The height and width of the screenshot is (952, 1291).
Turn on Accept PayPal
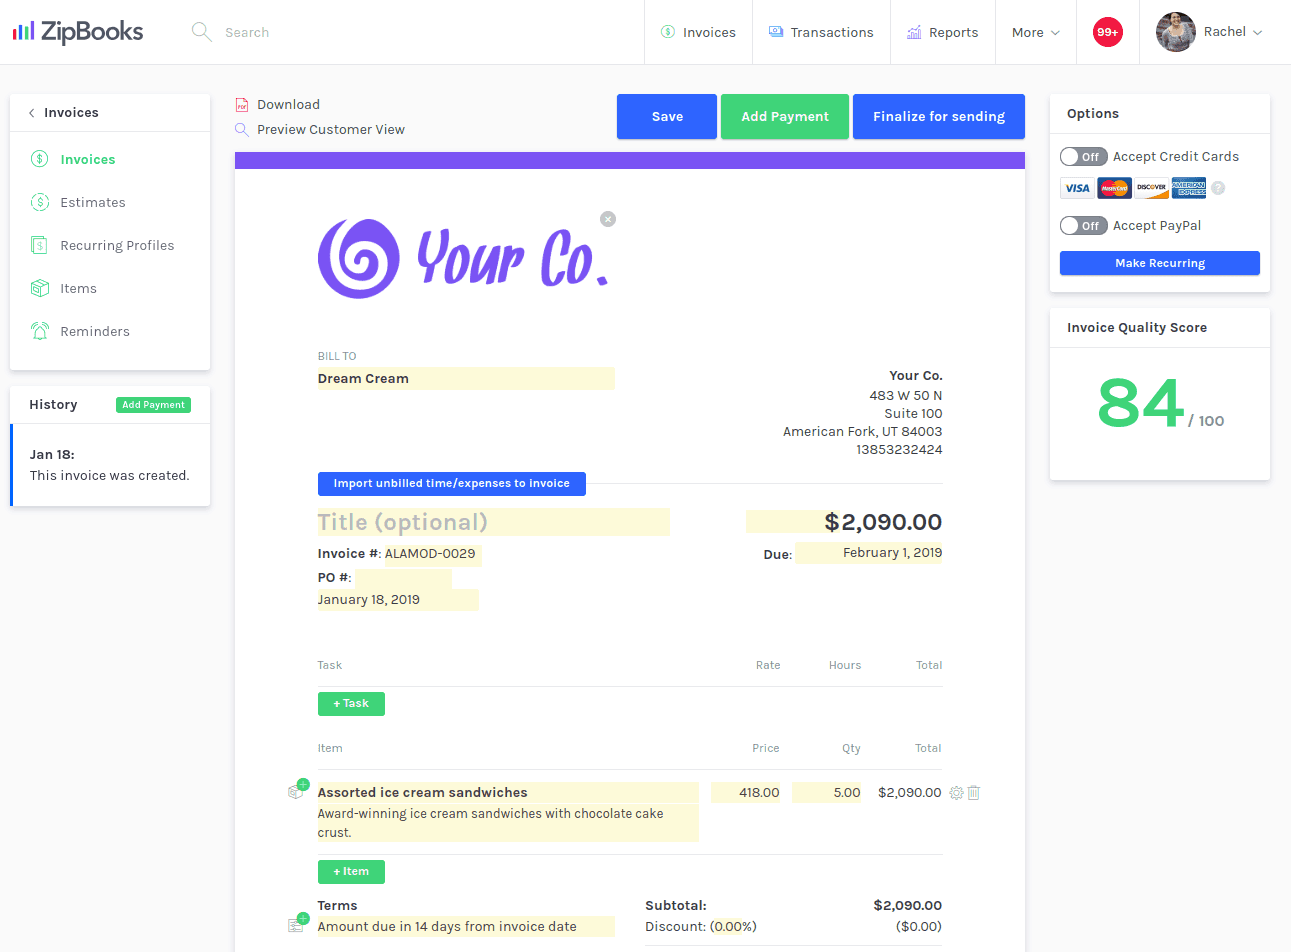point(1083,225)
